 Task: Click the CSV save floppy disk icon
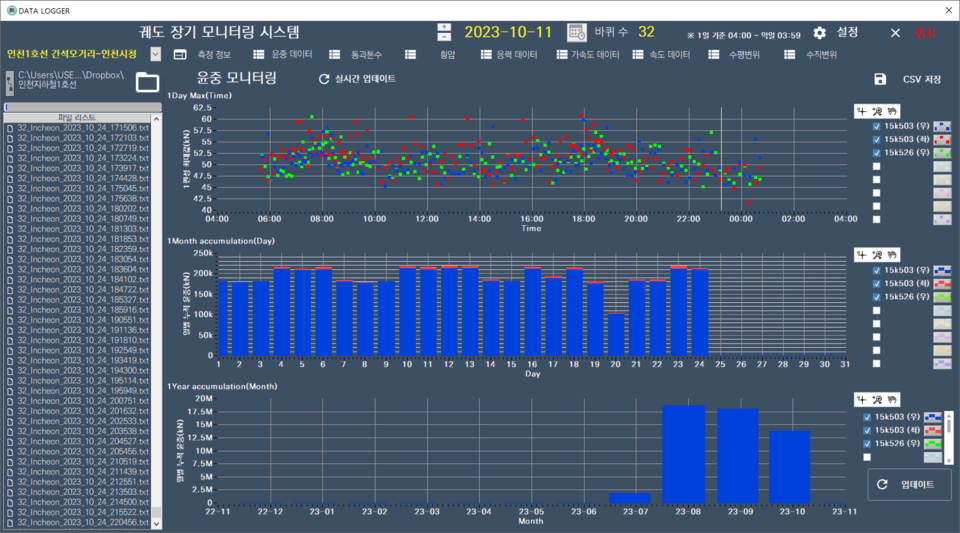[880, 79]
